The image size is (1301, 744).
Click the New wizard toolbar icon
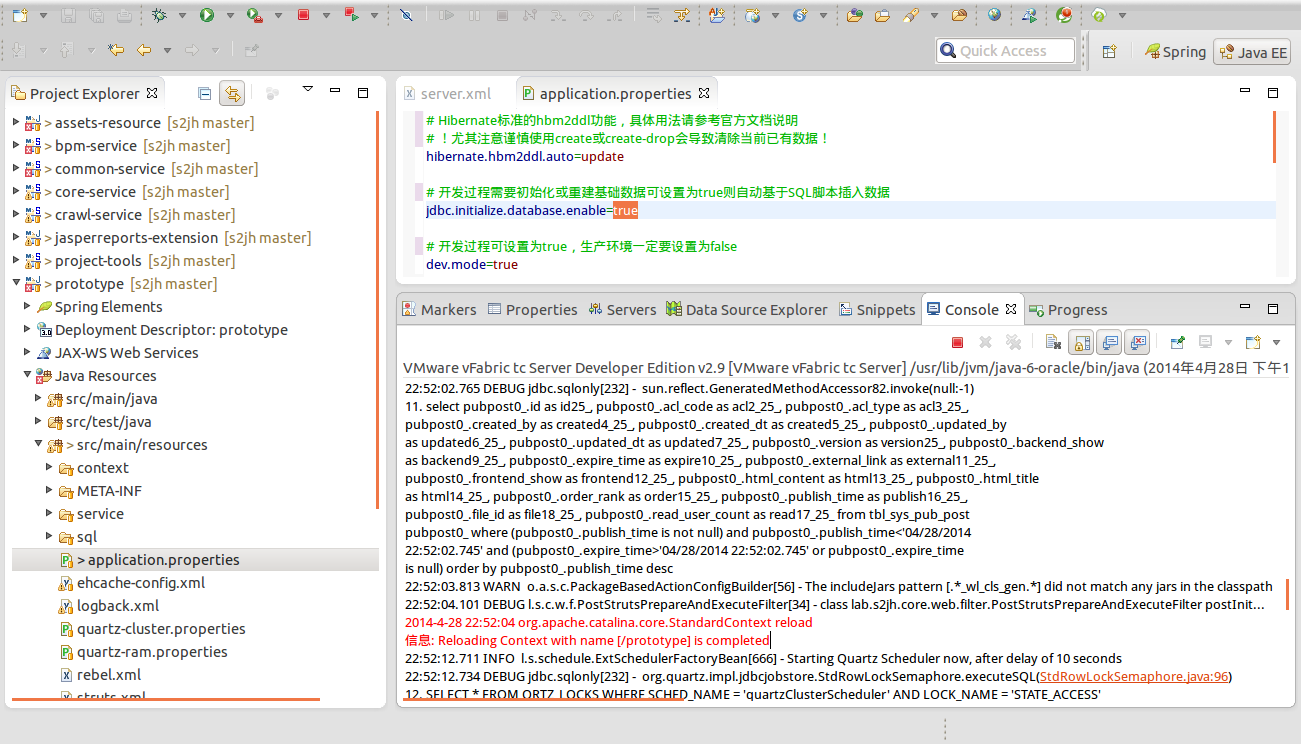coord(20,15)
